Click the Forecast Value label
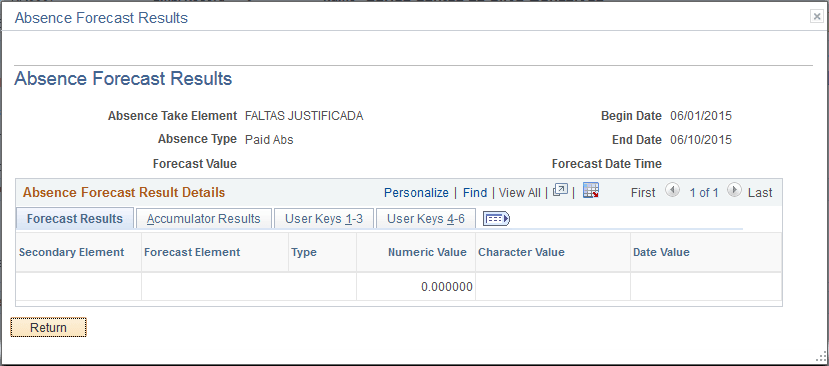This screenshot has width=829, height=366. [195, 164]
